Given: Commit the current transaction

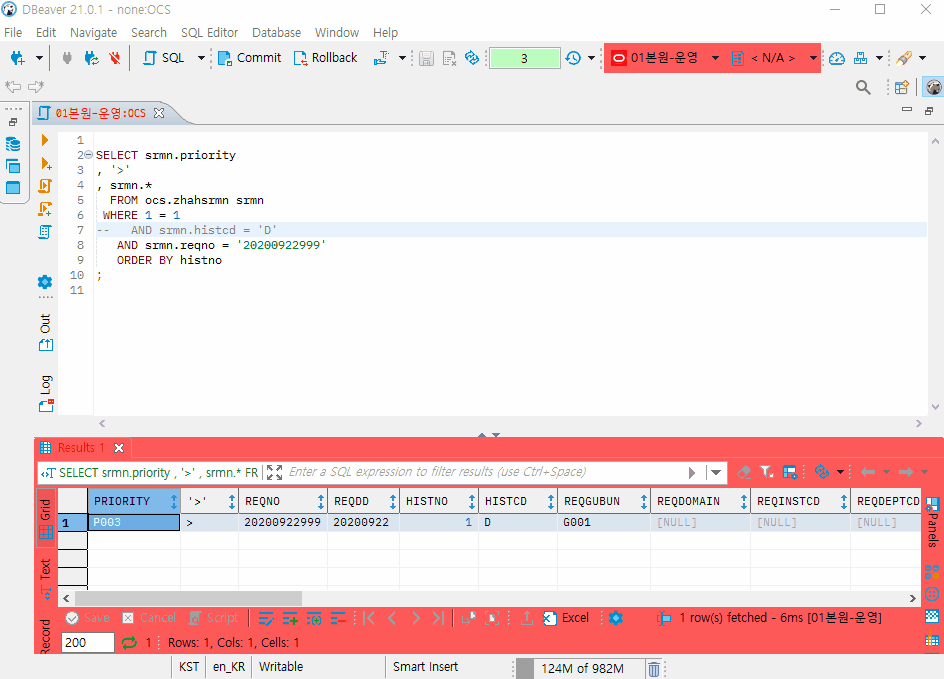Looking at the screenshot, I should click(249, 58).
